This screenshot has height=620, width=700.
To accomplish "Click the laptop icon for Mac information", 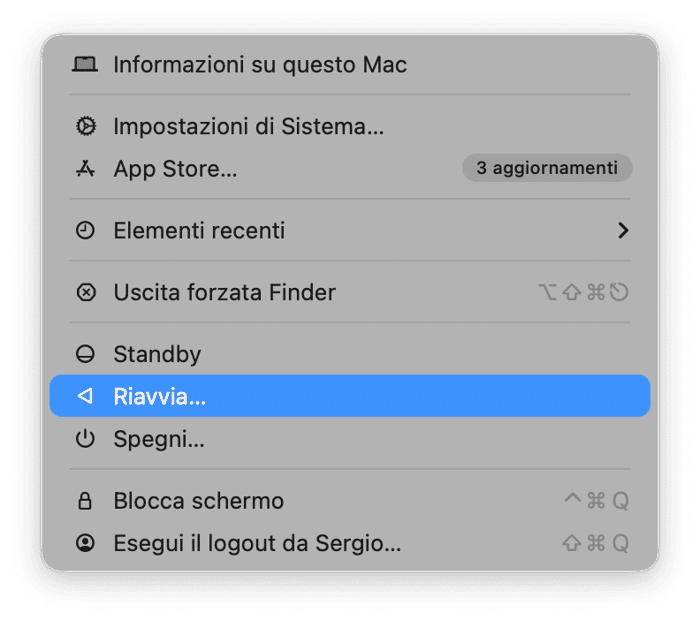I will pos(86,65).
